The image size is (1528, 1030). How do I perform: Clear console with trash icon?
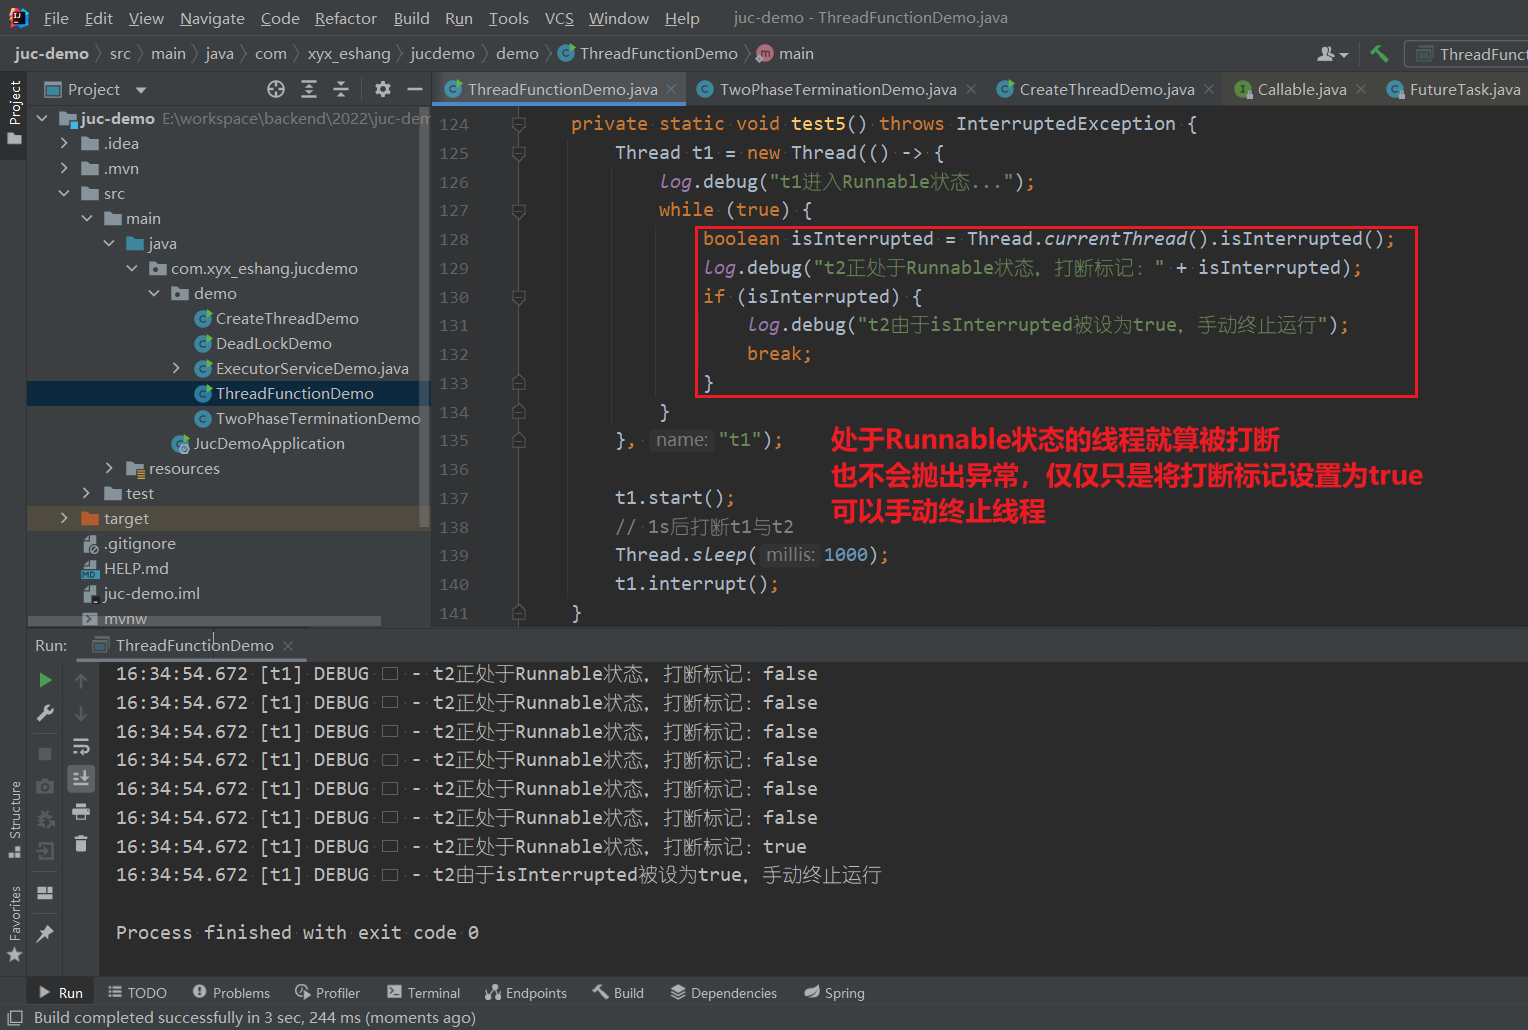coord(81,844)
